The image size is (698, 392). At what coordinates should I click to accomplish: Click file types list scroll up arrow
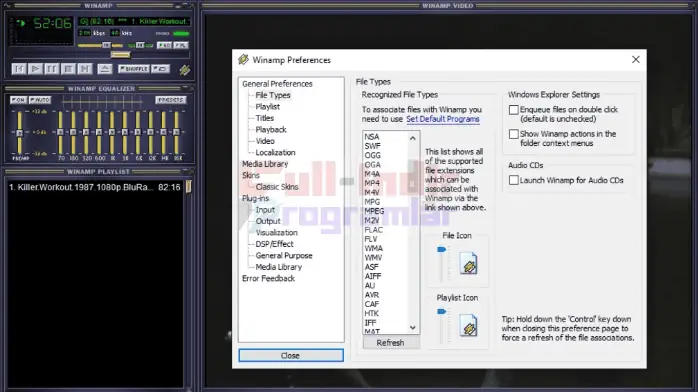[x=413, y=138]
